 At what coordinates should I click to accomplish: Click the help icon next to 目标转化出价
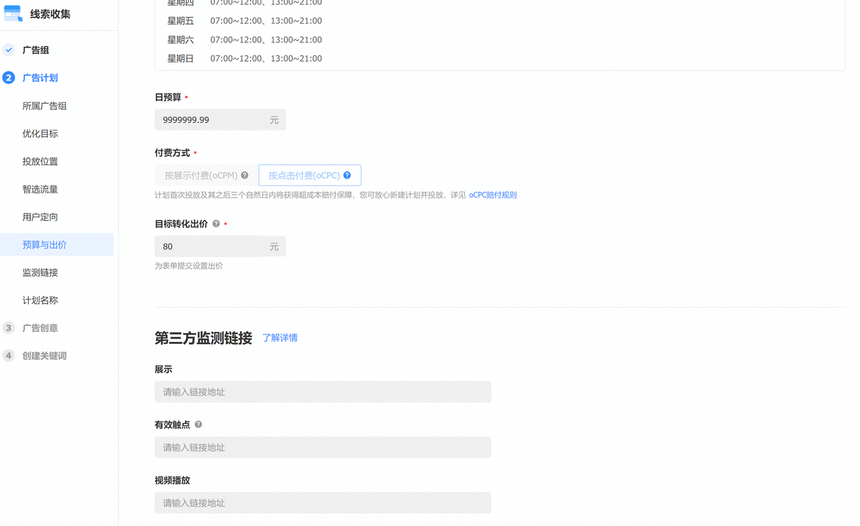[x=216, y=224]
